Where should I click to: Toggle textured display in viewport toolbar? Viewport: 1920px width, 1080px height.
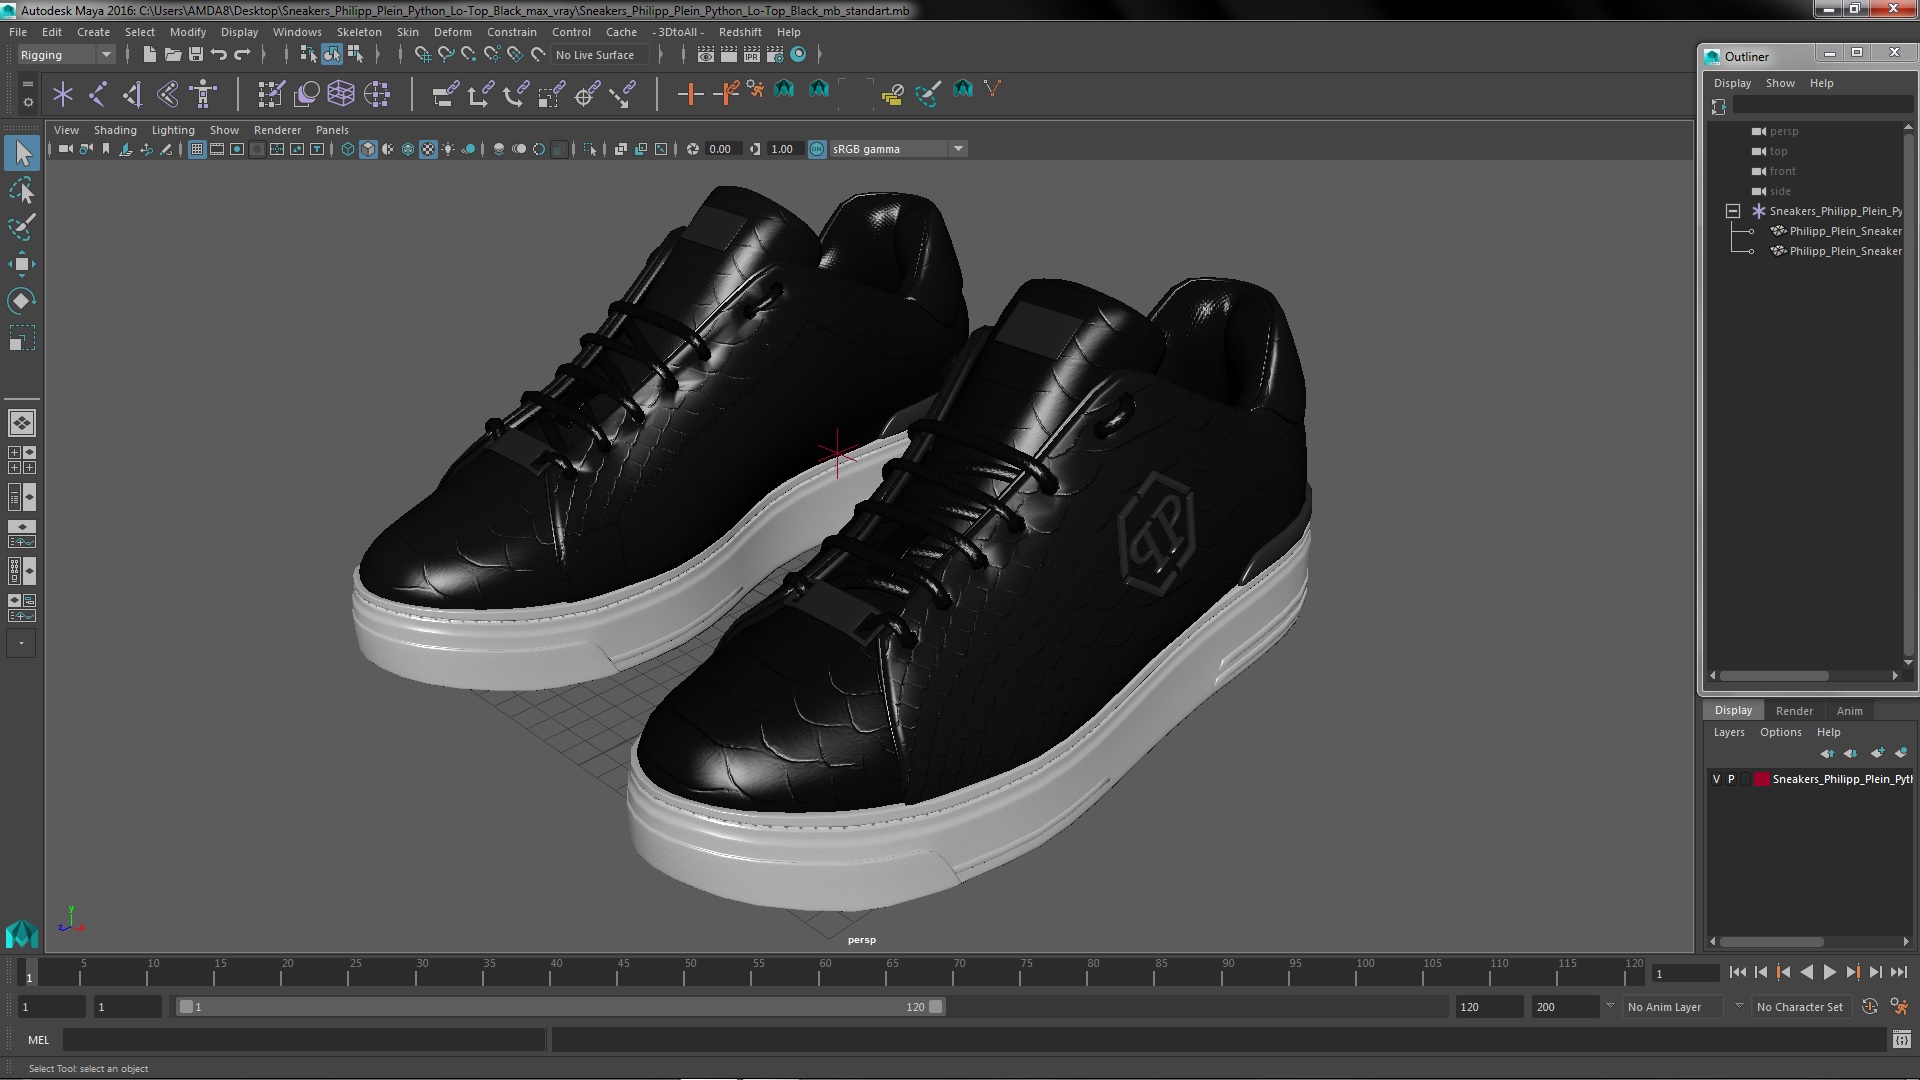coord(428,149)
